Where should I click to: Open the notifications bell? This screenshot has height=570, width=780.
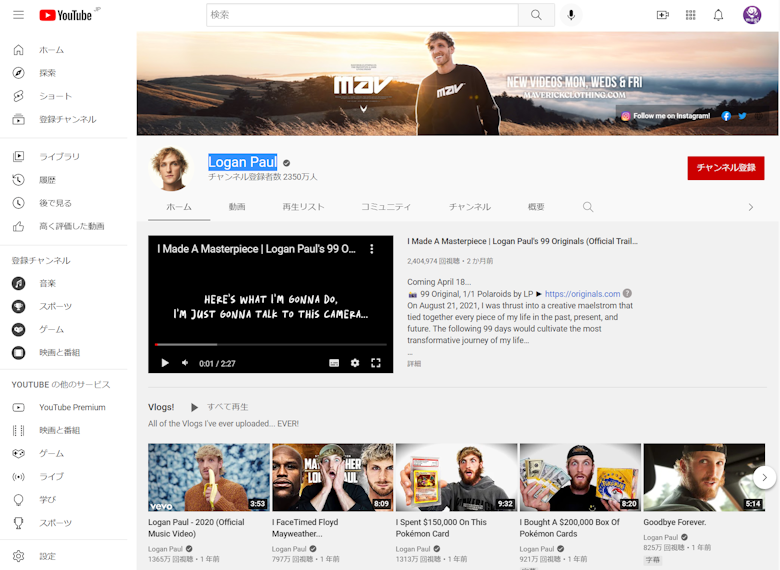pos(718,15)
